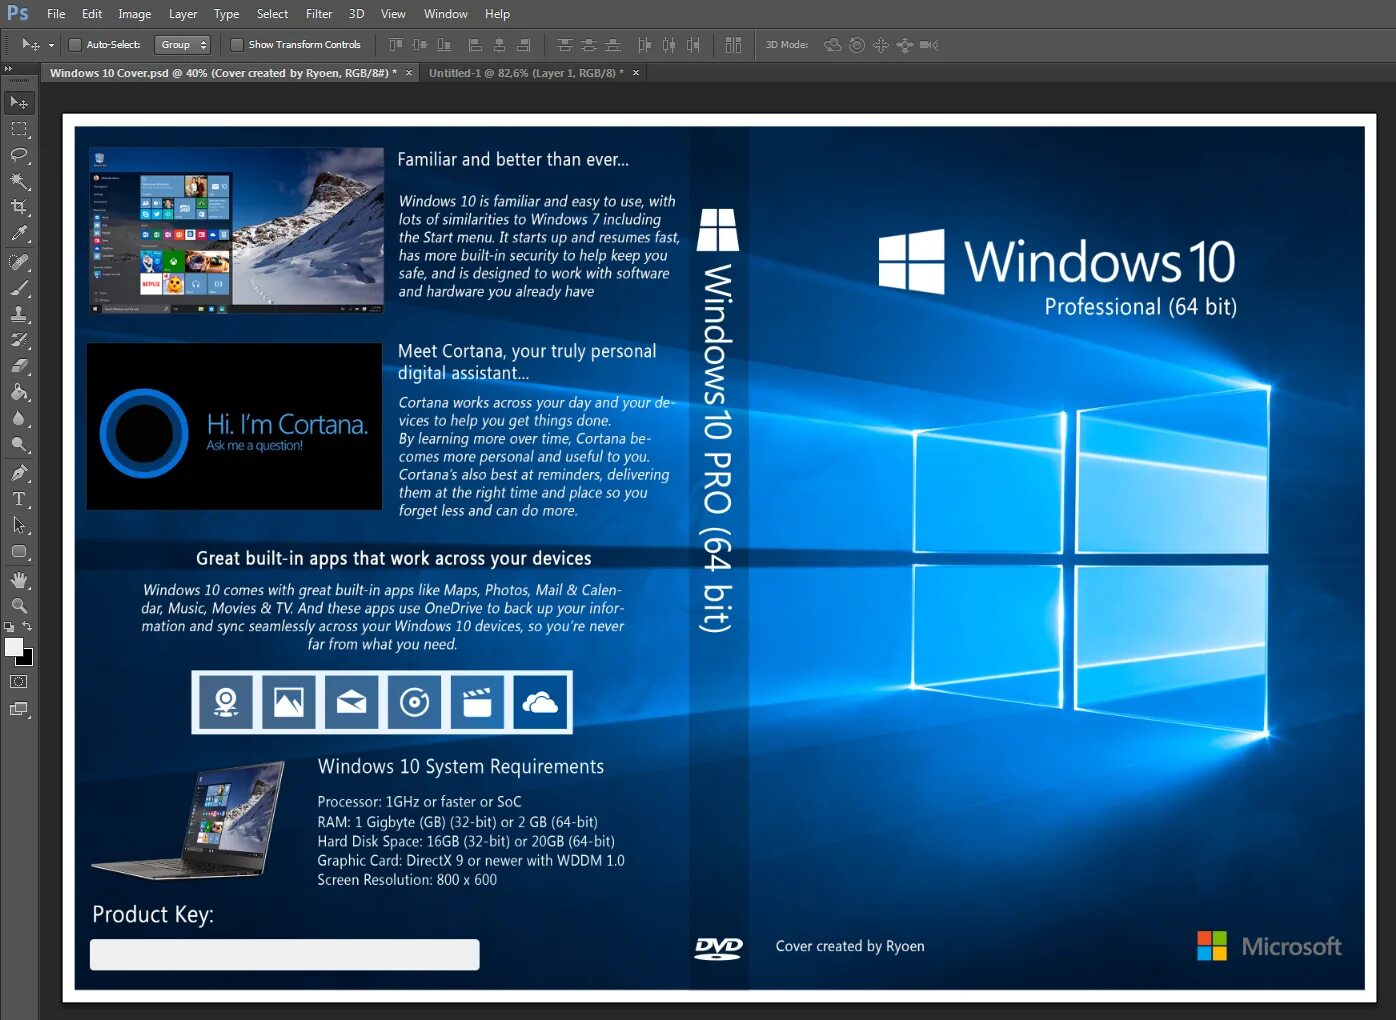Click Distribute Bottom Edges icon
Screen dimensions: 1396x1020
(613, 45)
